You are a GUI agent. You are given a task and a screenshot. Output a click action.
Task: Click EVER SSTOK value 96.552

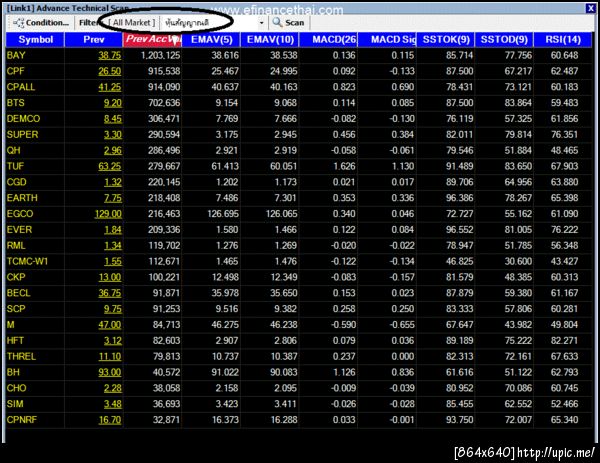[460, 230]
